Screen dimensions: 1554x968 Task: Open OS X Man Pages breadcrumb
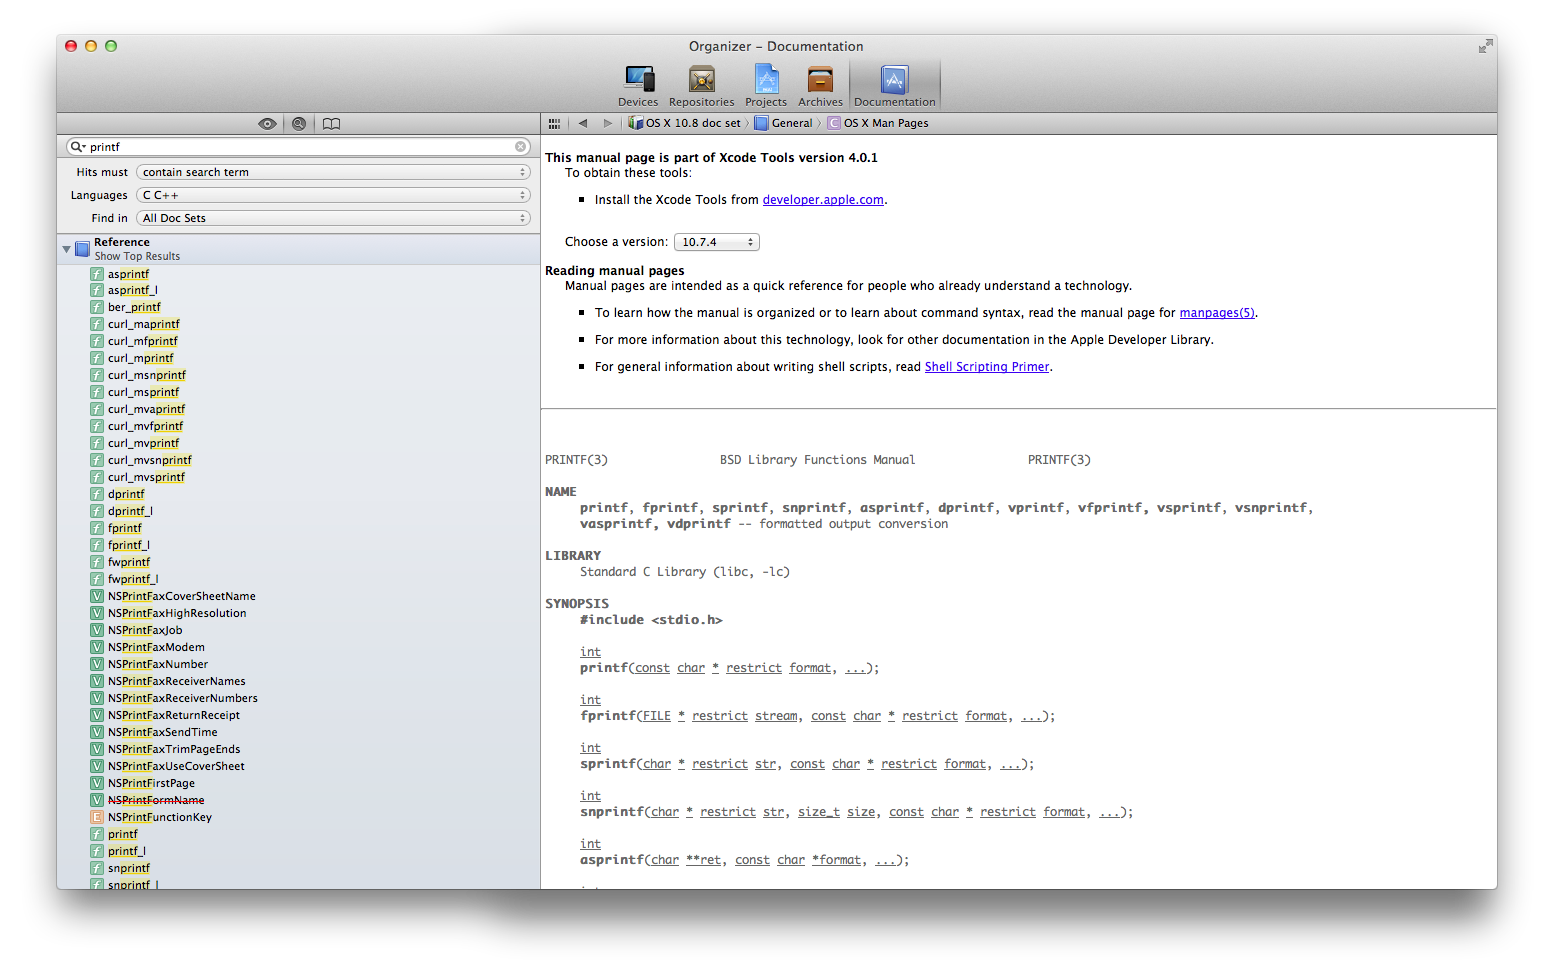tap(878, 124)
